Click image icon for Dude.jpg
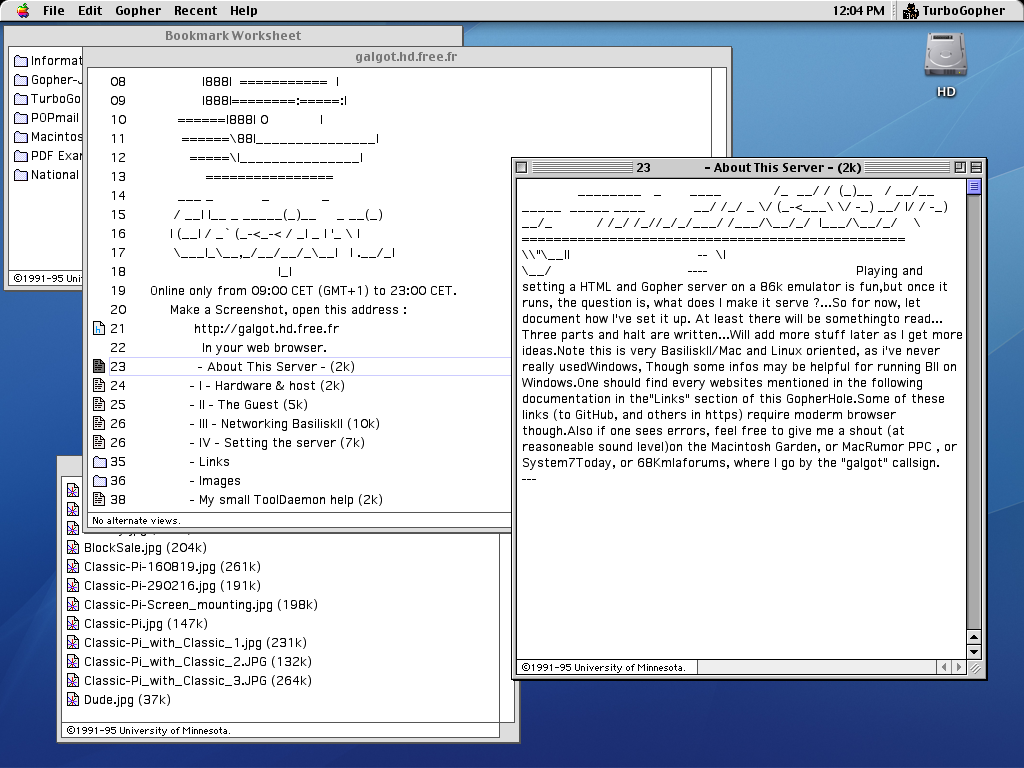This screenshot has height=768, width=1024. coord(73,699)
